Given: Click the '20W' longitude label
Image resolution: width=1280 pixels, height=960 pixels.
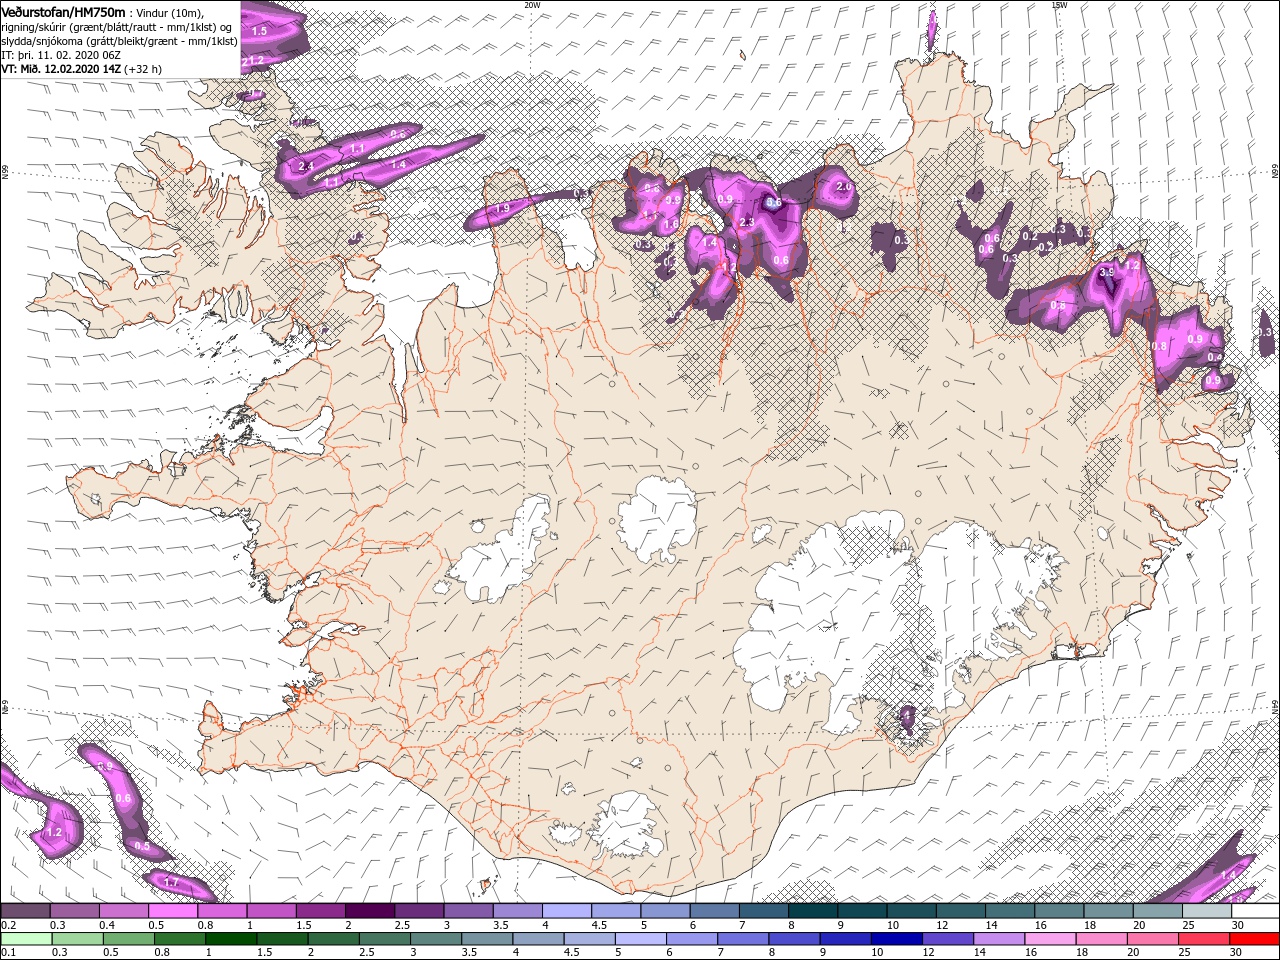Looking at the screenshot, I should point(532,5).
